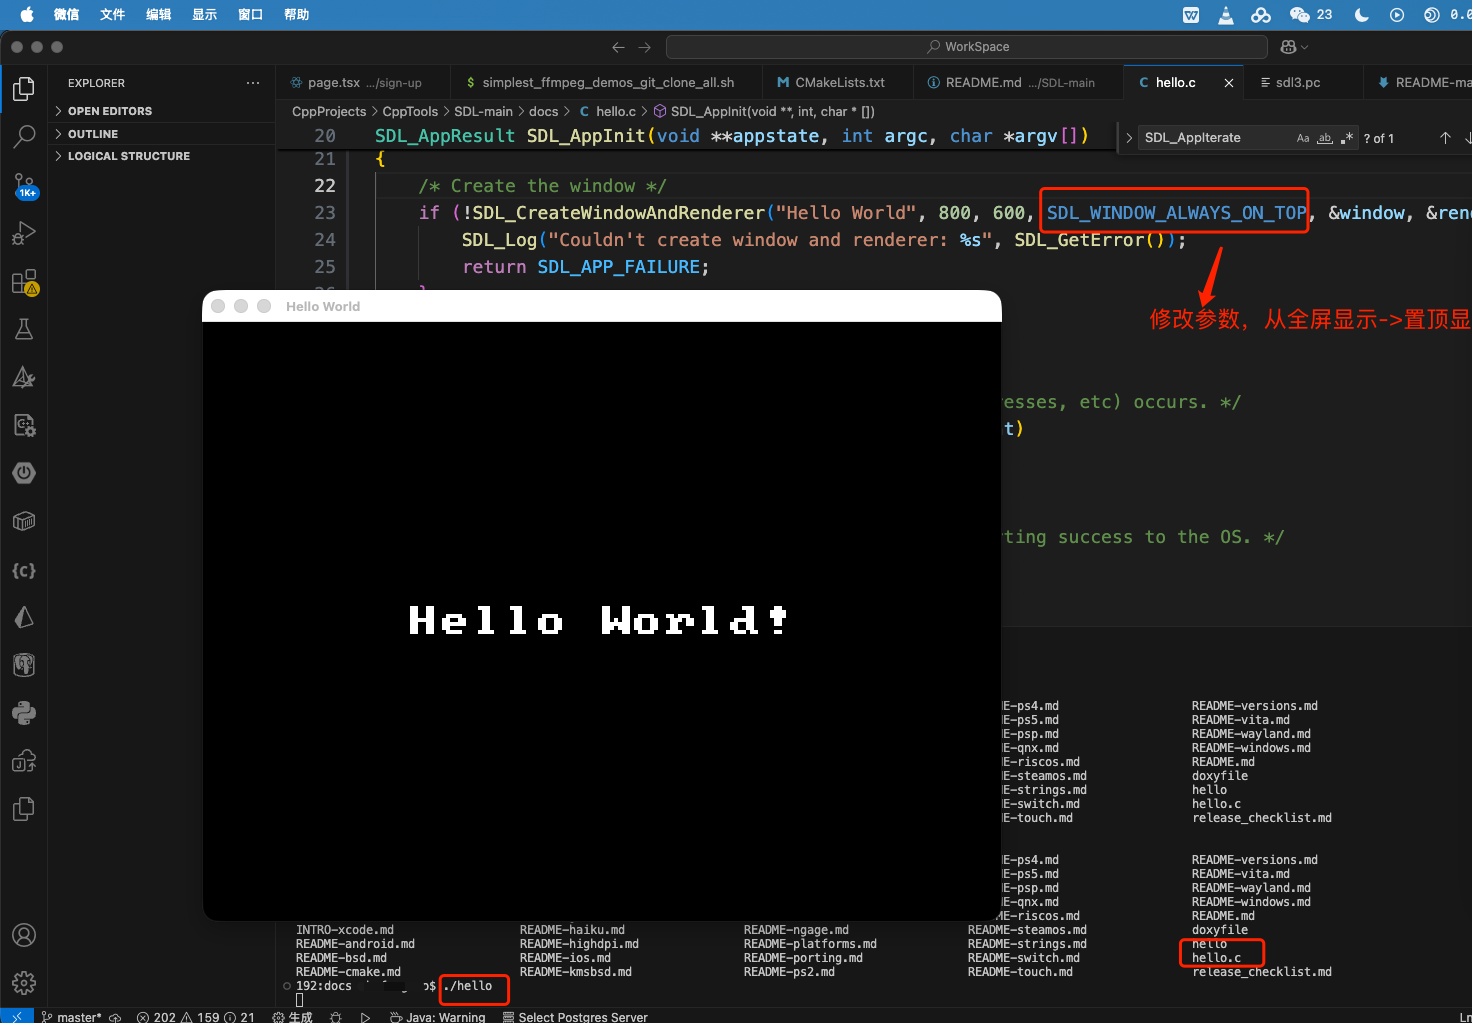1472x1023 pixels.
Task: Click line number 23 in the editor
Action: pos(325,213)
